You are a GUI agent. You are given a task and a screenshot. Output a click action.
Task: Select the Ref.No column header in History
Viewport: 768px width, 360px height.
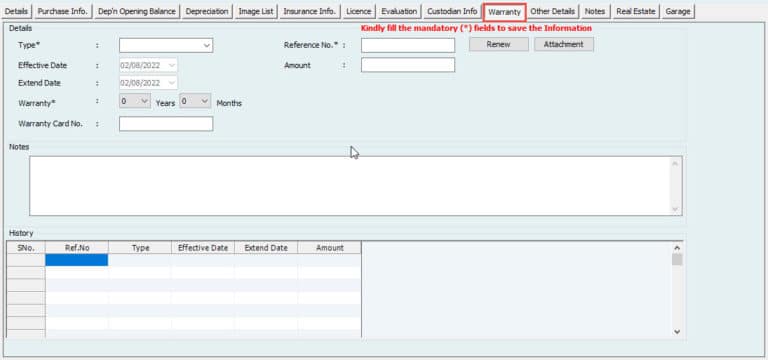77,248
